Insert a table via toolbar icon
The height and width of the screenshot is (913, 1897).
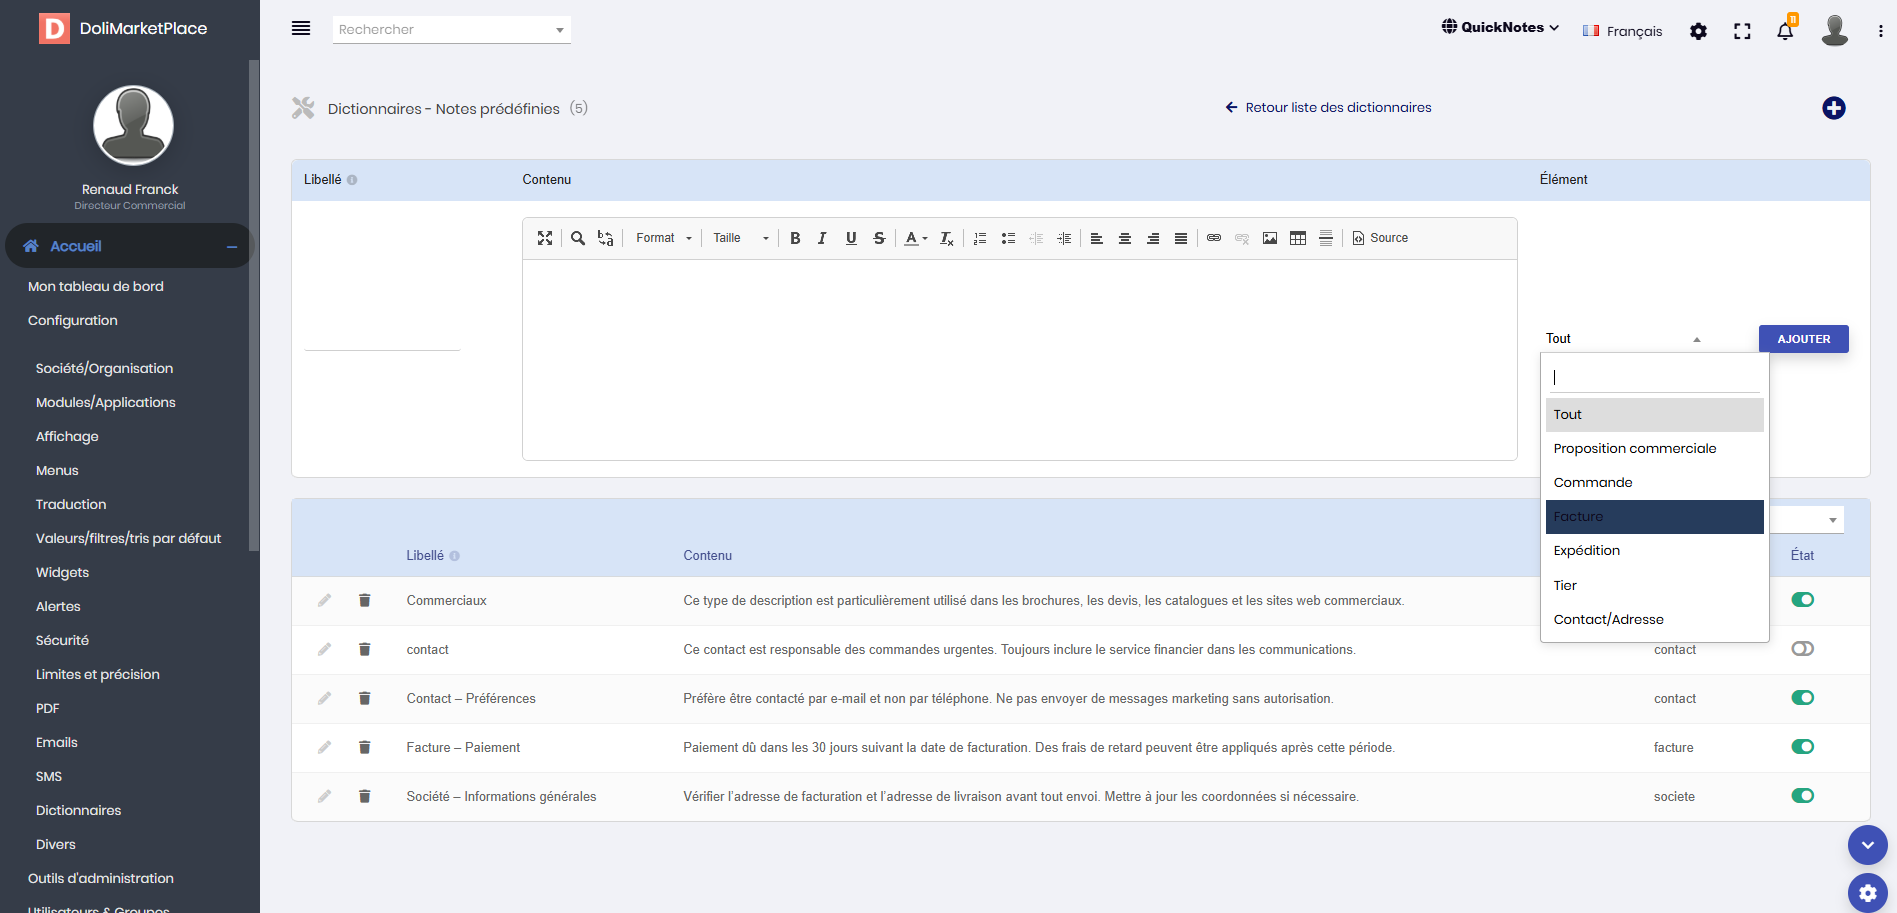1297,238
